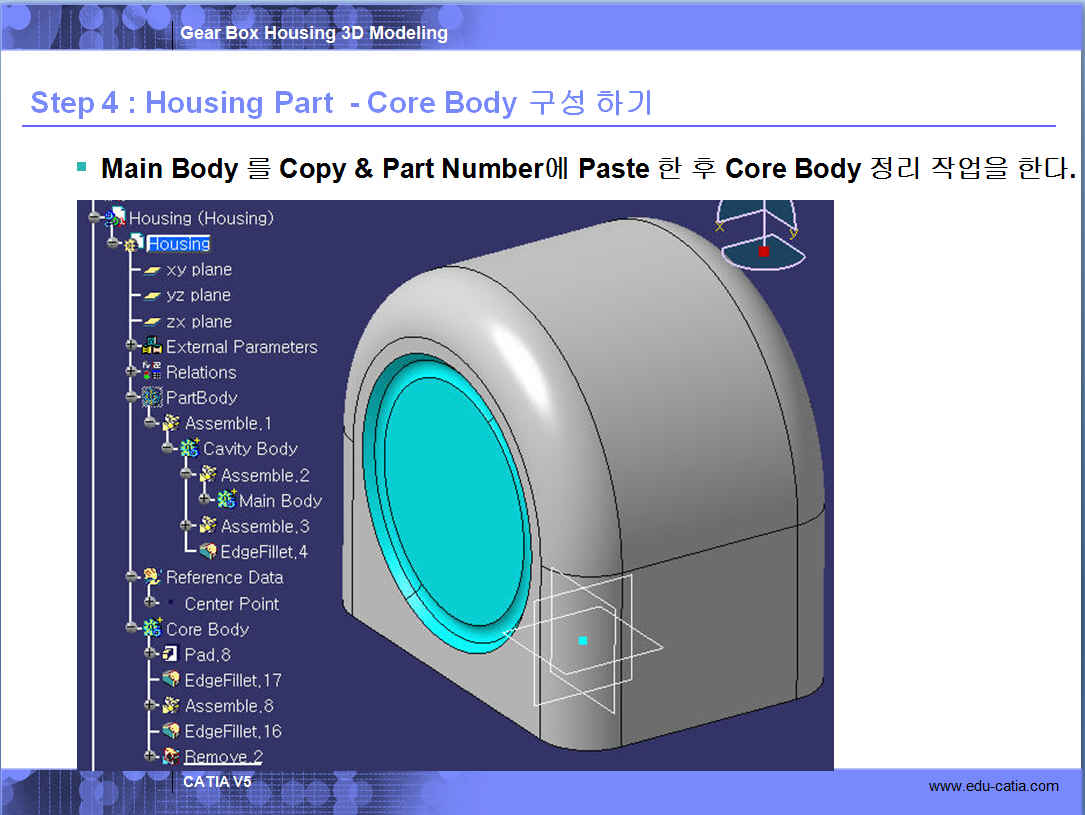Select zx plane in the tree
Viewport: 1085px width, 815px height.
[x=198, y=321]
